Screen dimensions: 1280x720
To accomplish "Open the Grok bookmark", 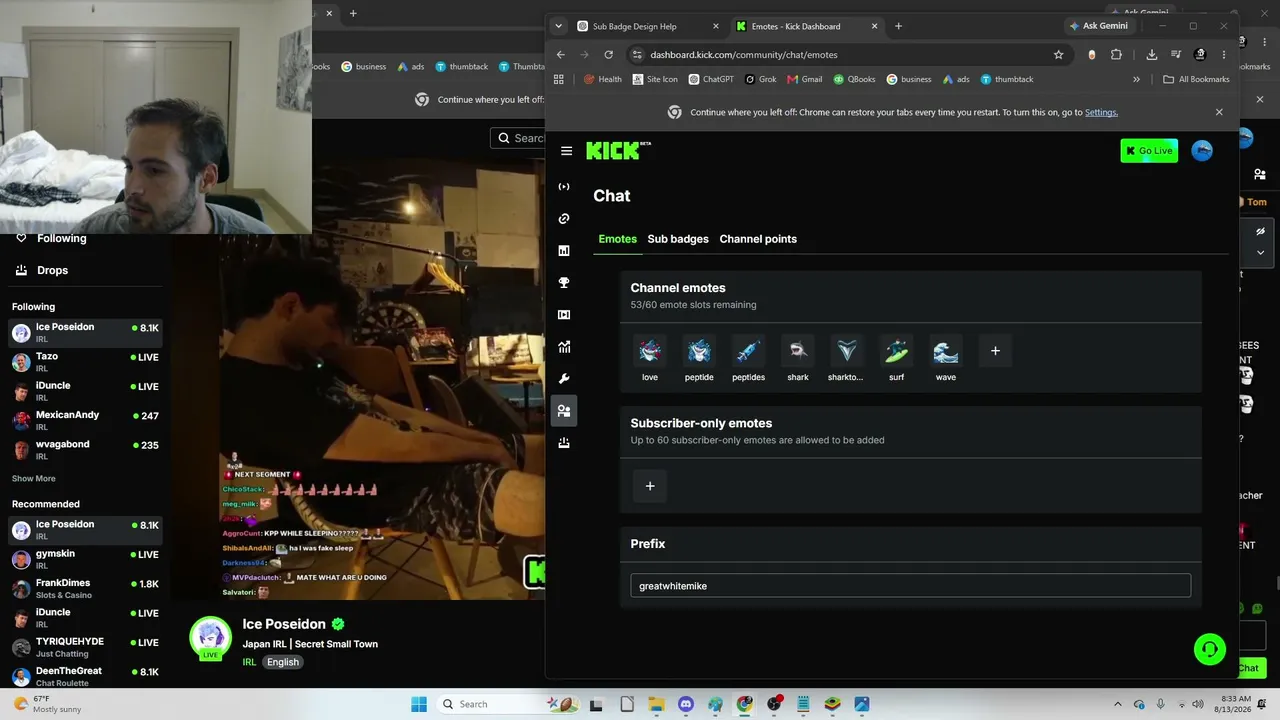I will point(761,79).
